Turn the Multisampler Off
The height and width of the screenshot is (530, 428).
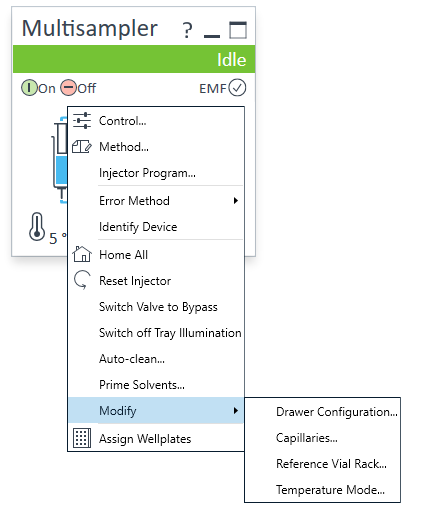click(78, 88)
